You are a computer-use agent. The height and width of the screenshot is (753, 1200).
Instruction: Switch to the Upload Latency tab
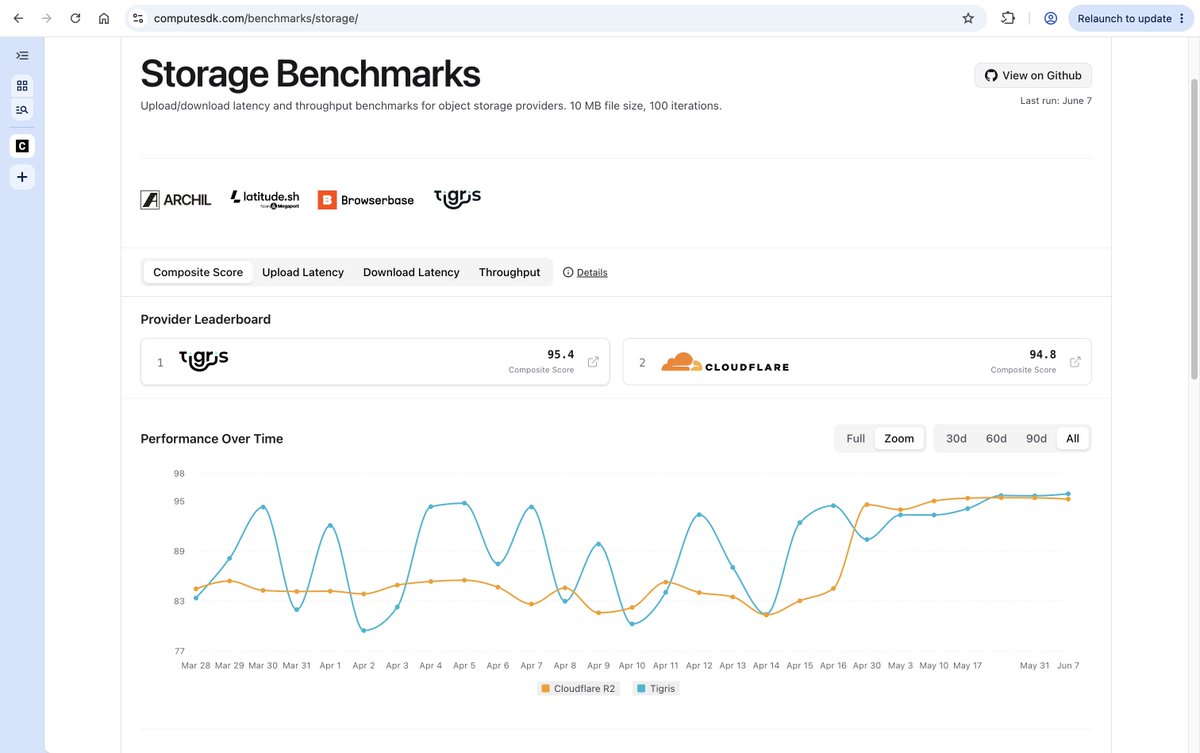click(x=303, y=272)
